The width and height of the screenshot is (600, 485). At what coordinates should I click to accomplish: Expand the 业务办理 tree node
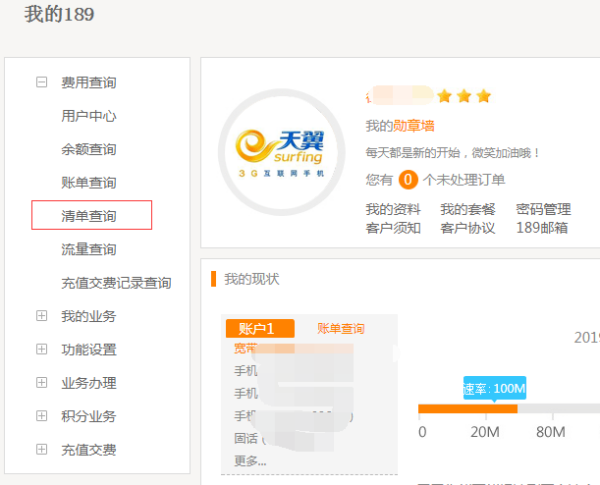(42, 383)
